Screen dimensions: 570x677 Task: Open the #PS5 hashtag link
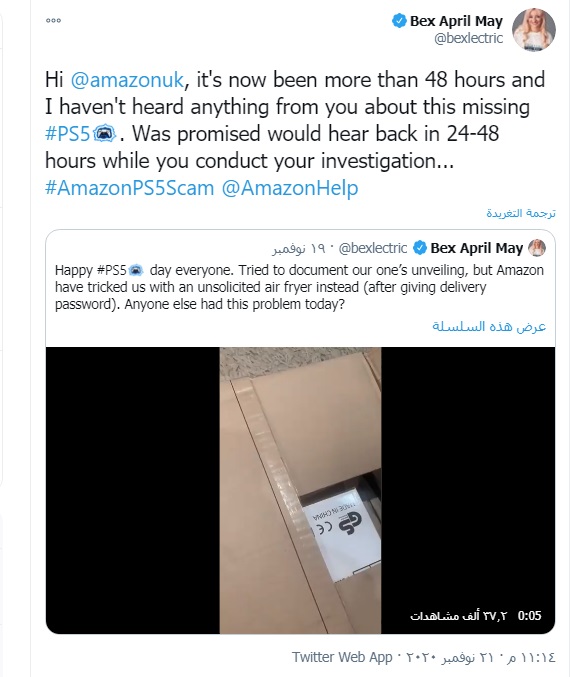pyautogui.click(x=67, y=133)
